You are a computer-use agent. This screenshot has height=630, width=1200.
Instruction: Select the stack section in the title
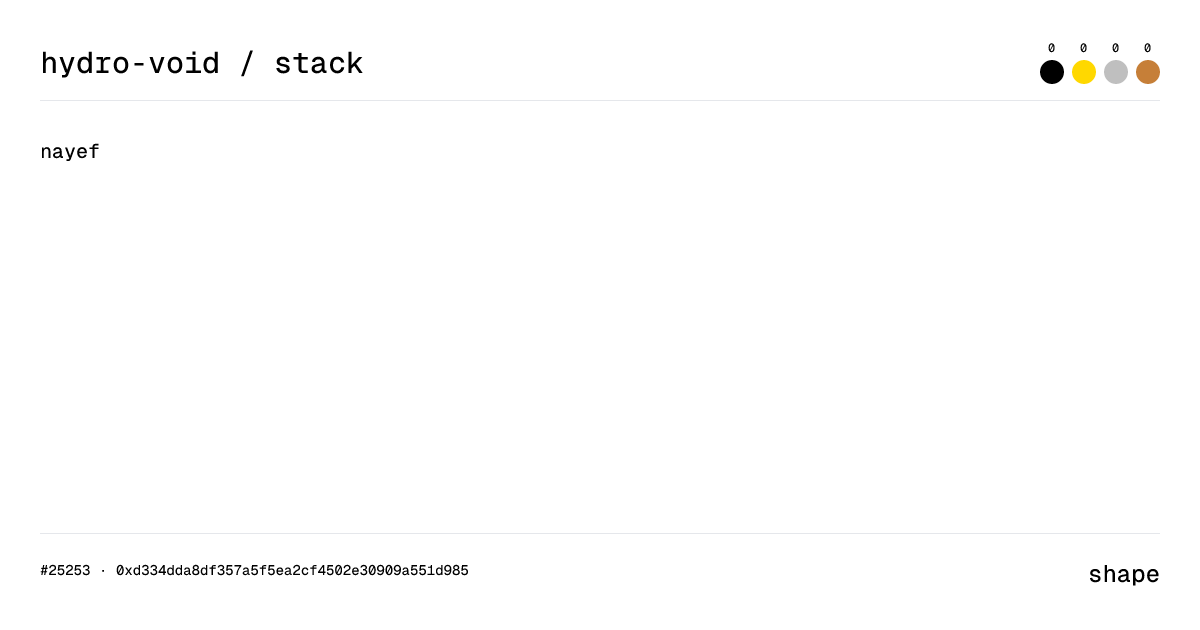pos(320,63)
